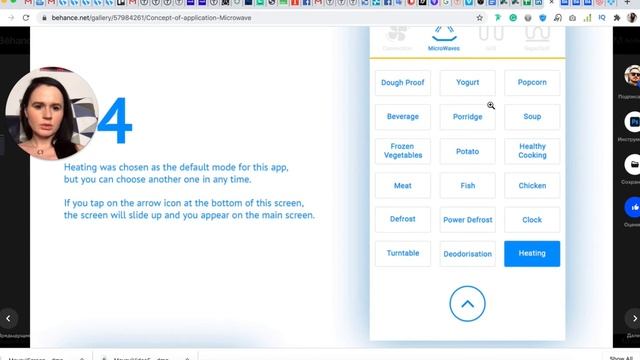Select the Porridge program
Viewport: 640px width, 360px height.
click(468, 117)
